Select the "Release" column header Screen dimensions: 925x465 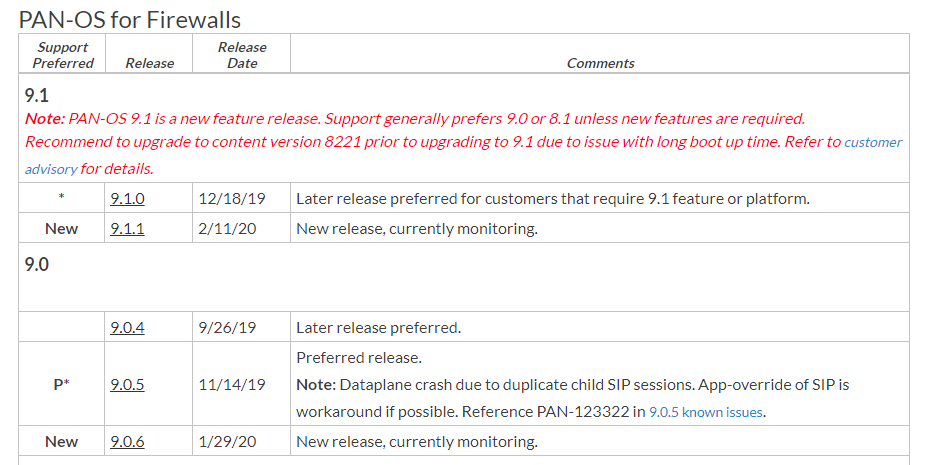(x=150, y=63)
